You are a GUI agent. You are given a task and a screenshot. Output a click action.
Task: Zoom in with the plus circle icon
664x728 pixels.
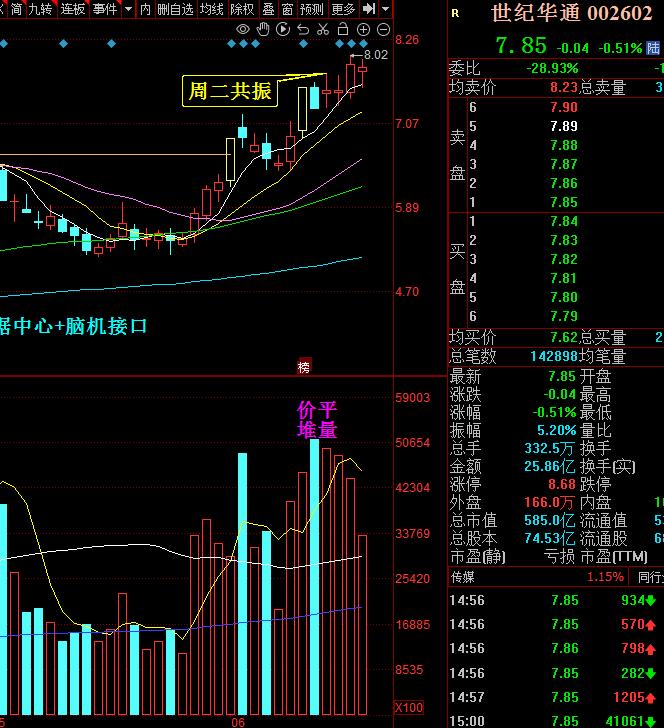(363, 30)
